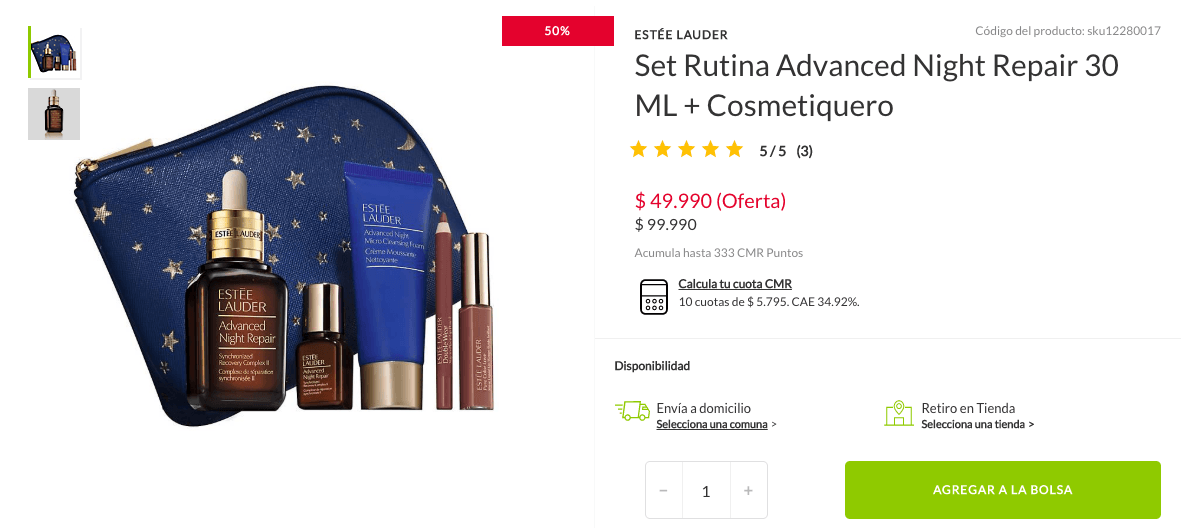Image resolution: width=1188 pixels, height=528 pixels.
Task: Click the home delivery truck icon
Action: (632, 411)
